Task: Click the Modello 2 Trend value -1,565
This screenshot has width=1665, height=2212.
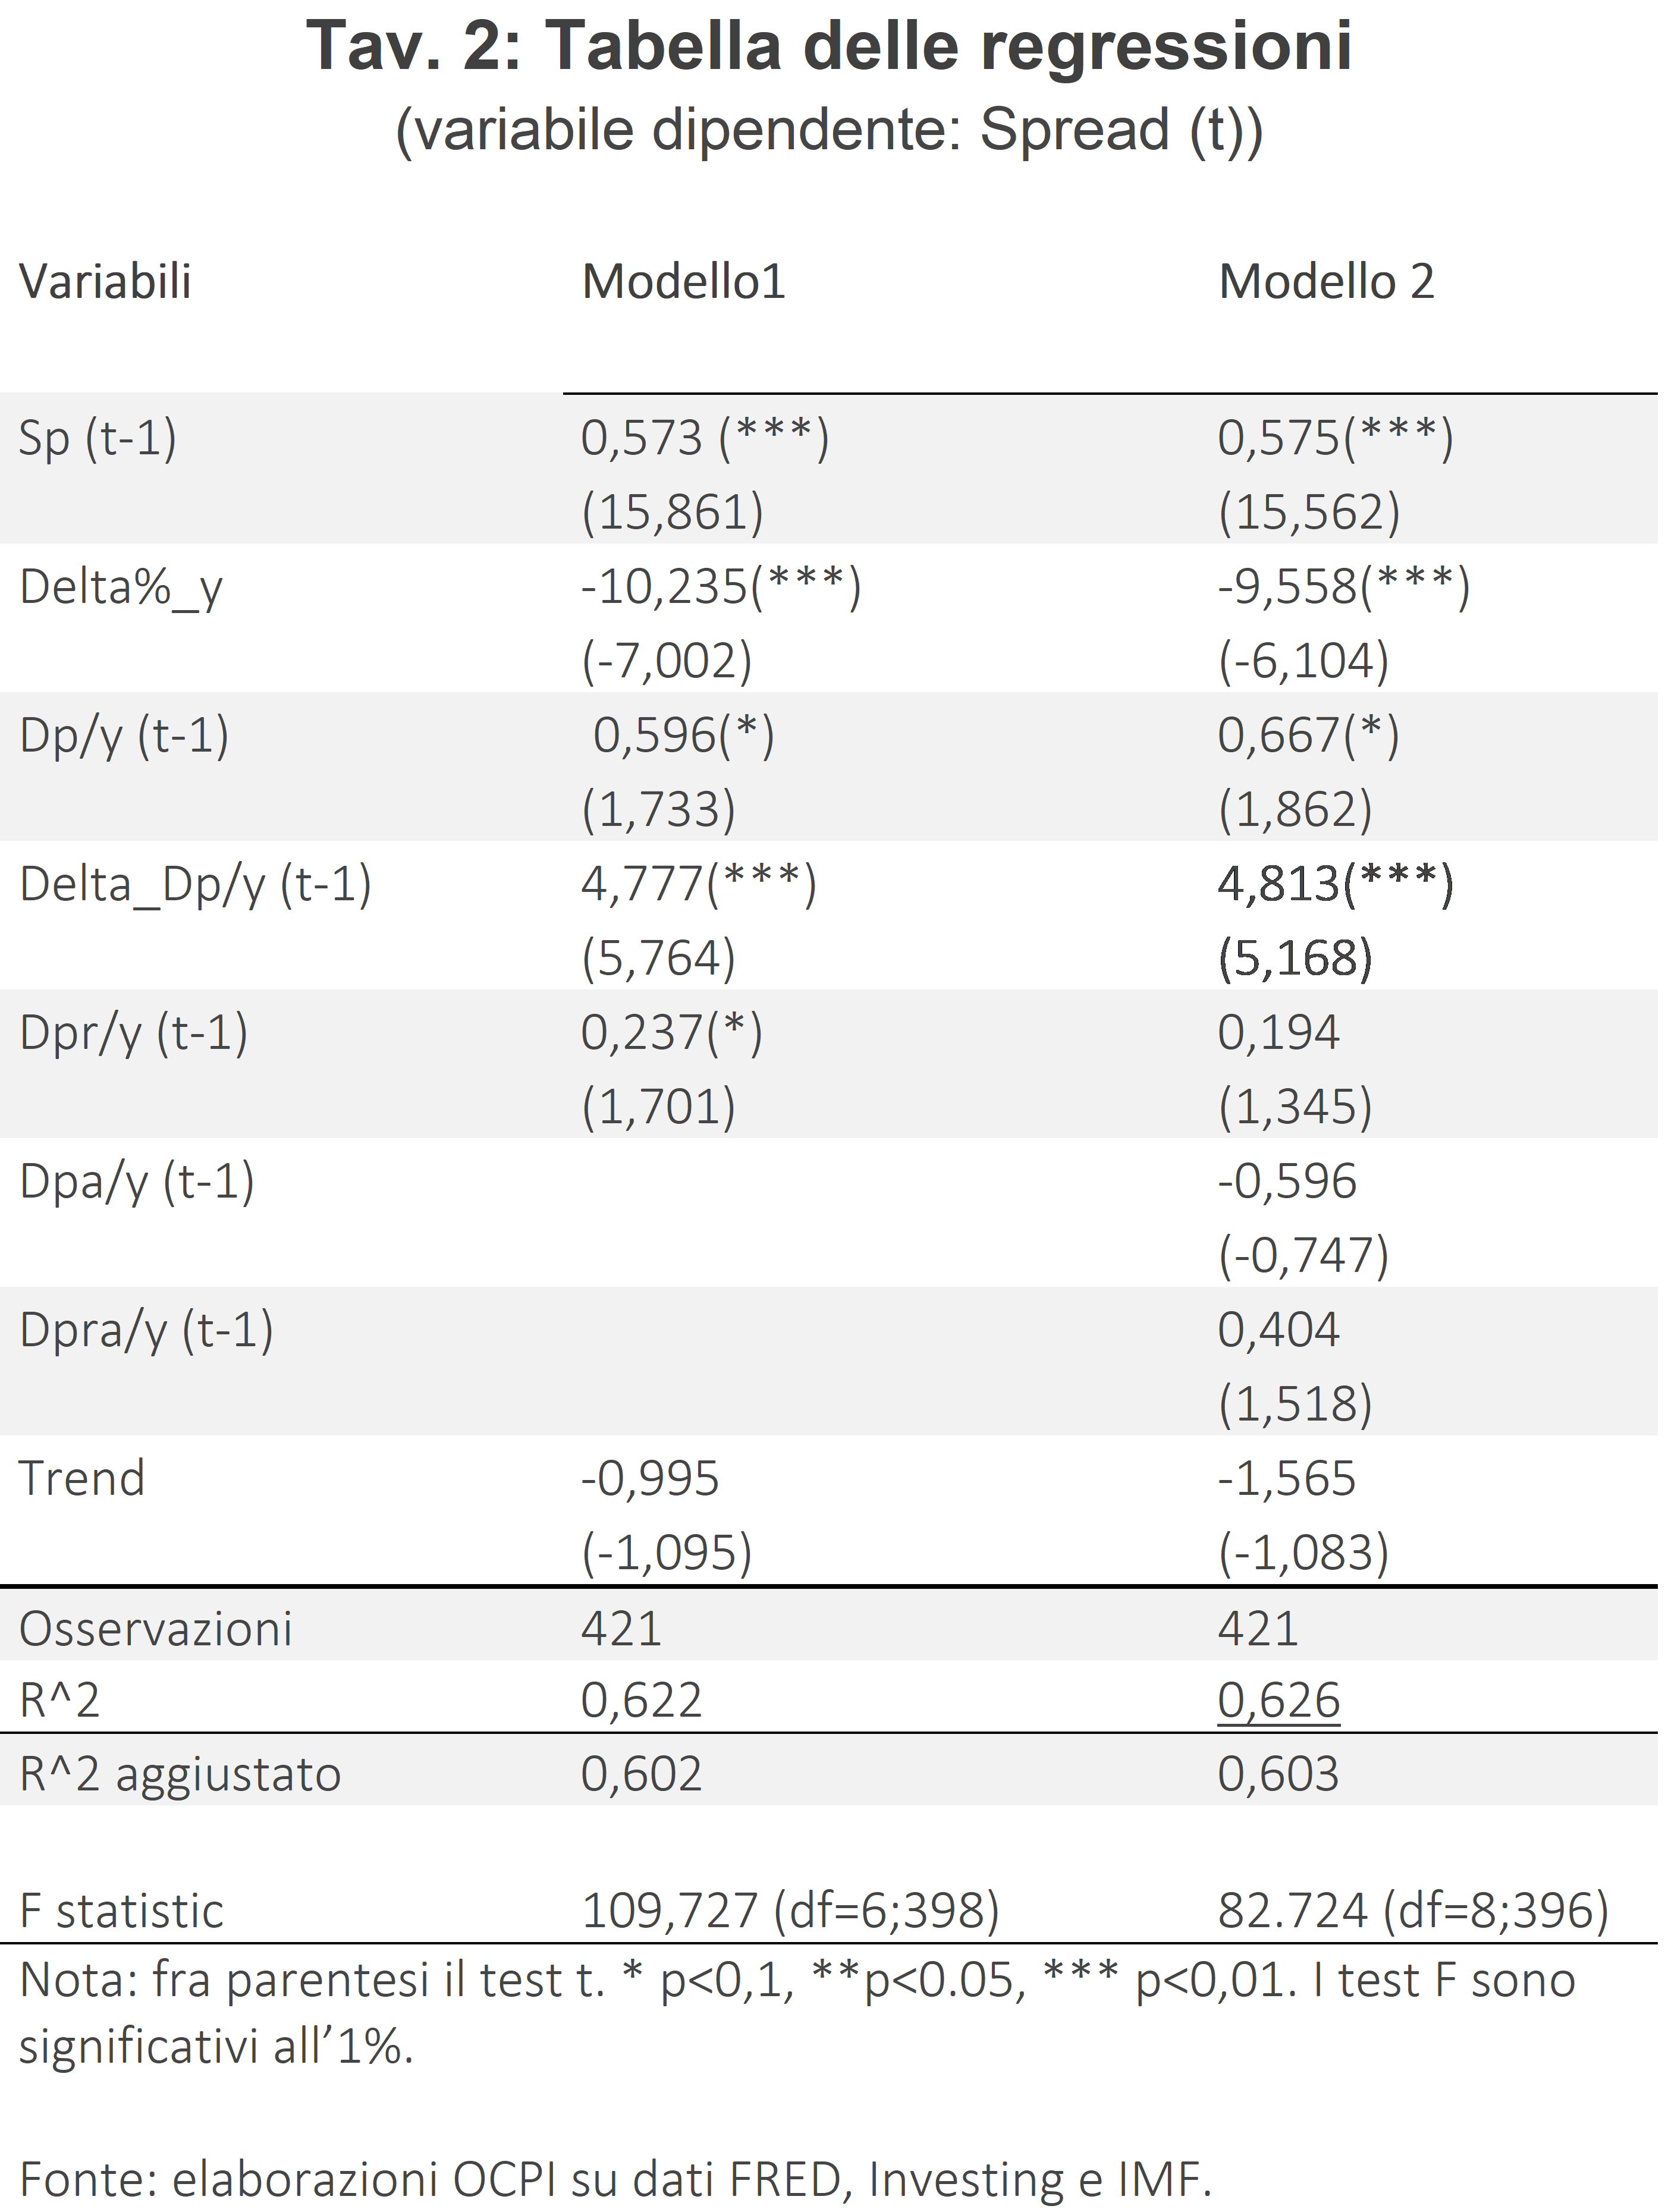Action: 1286,1478
